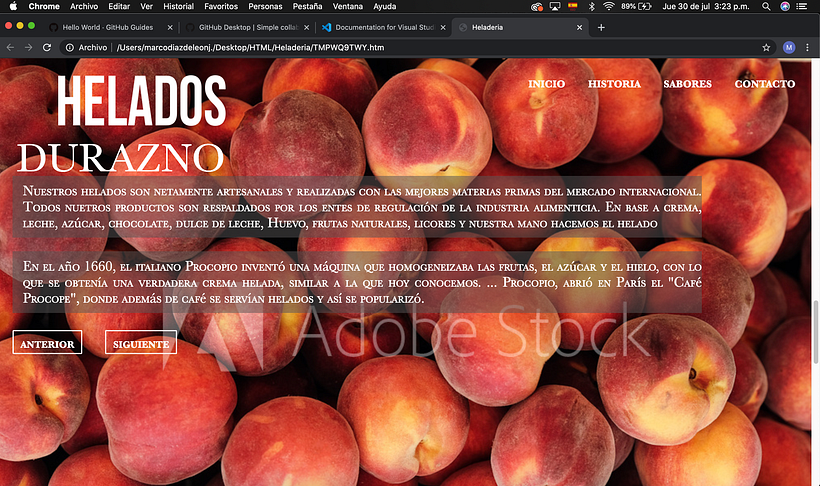The image size is (820, 486).
Task: Close the Heladeria tab
Action: tap(579, 27)
